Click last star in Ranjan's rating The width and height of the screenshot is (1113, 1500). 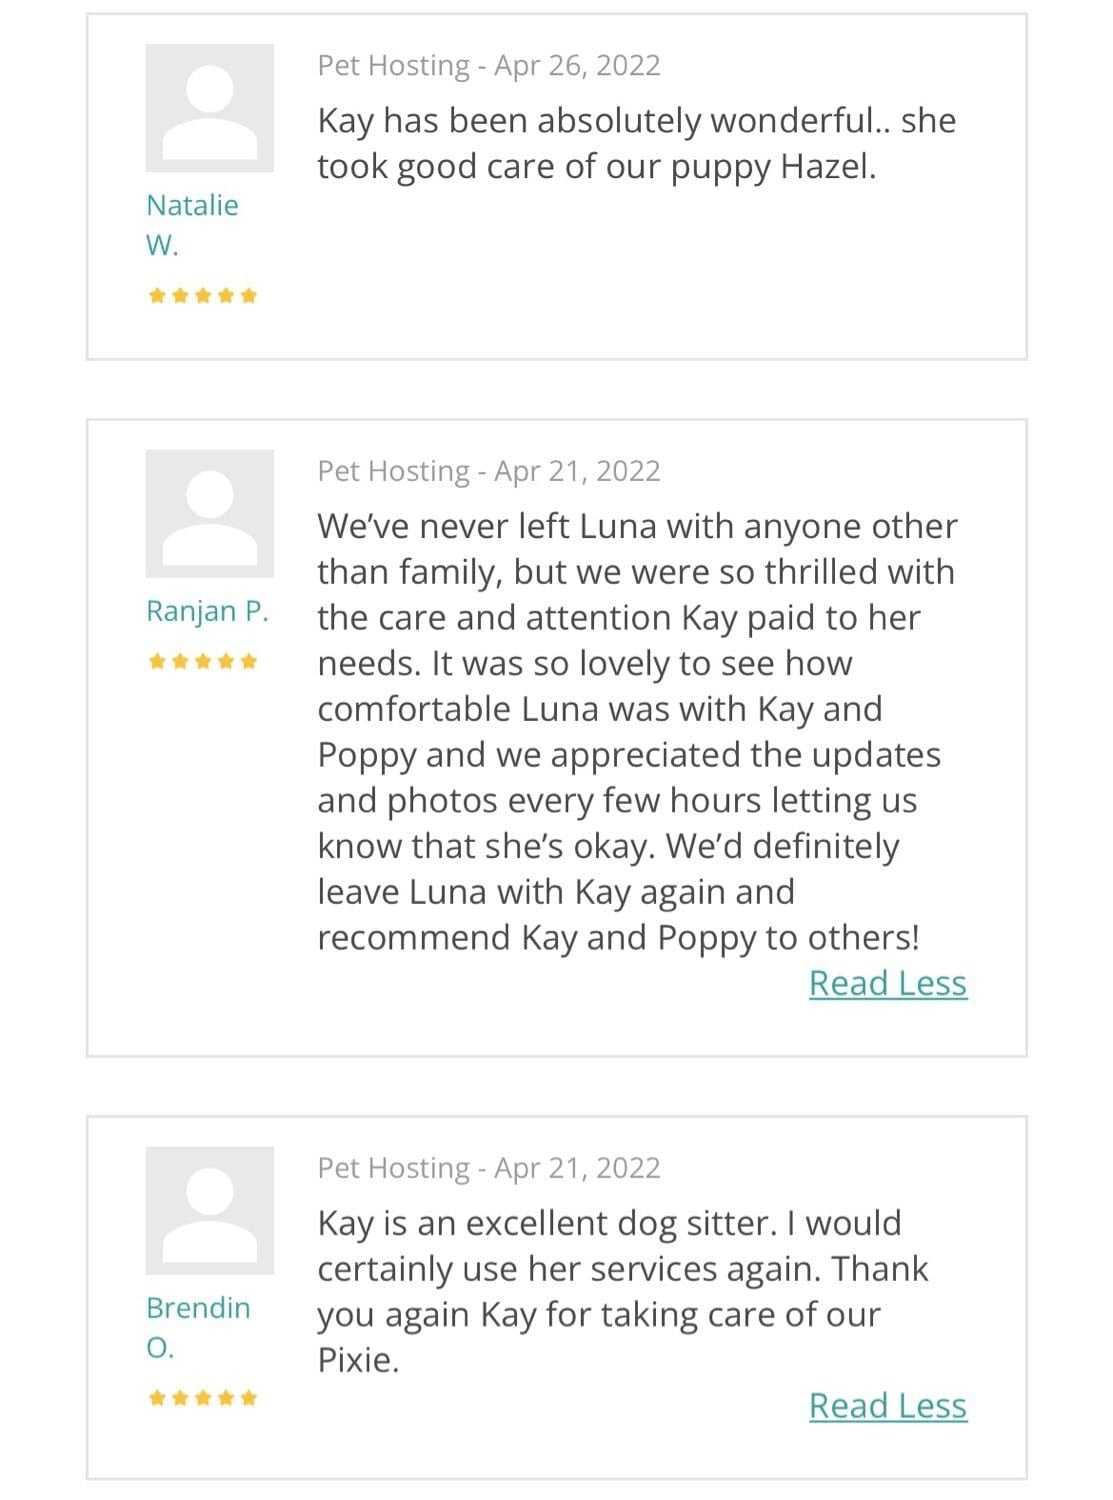pos(249,661)
